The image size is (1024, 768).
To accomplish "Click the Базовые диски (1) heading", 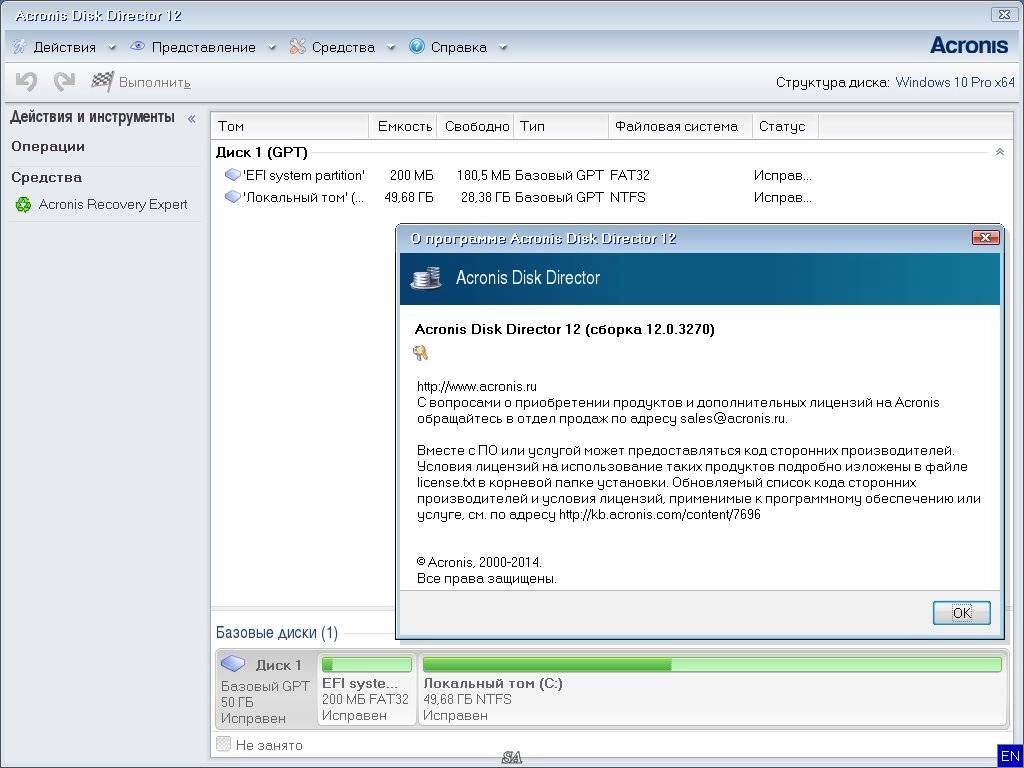I will [x=277, y=632].
